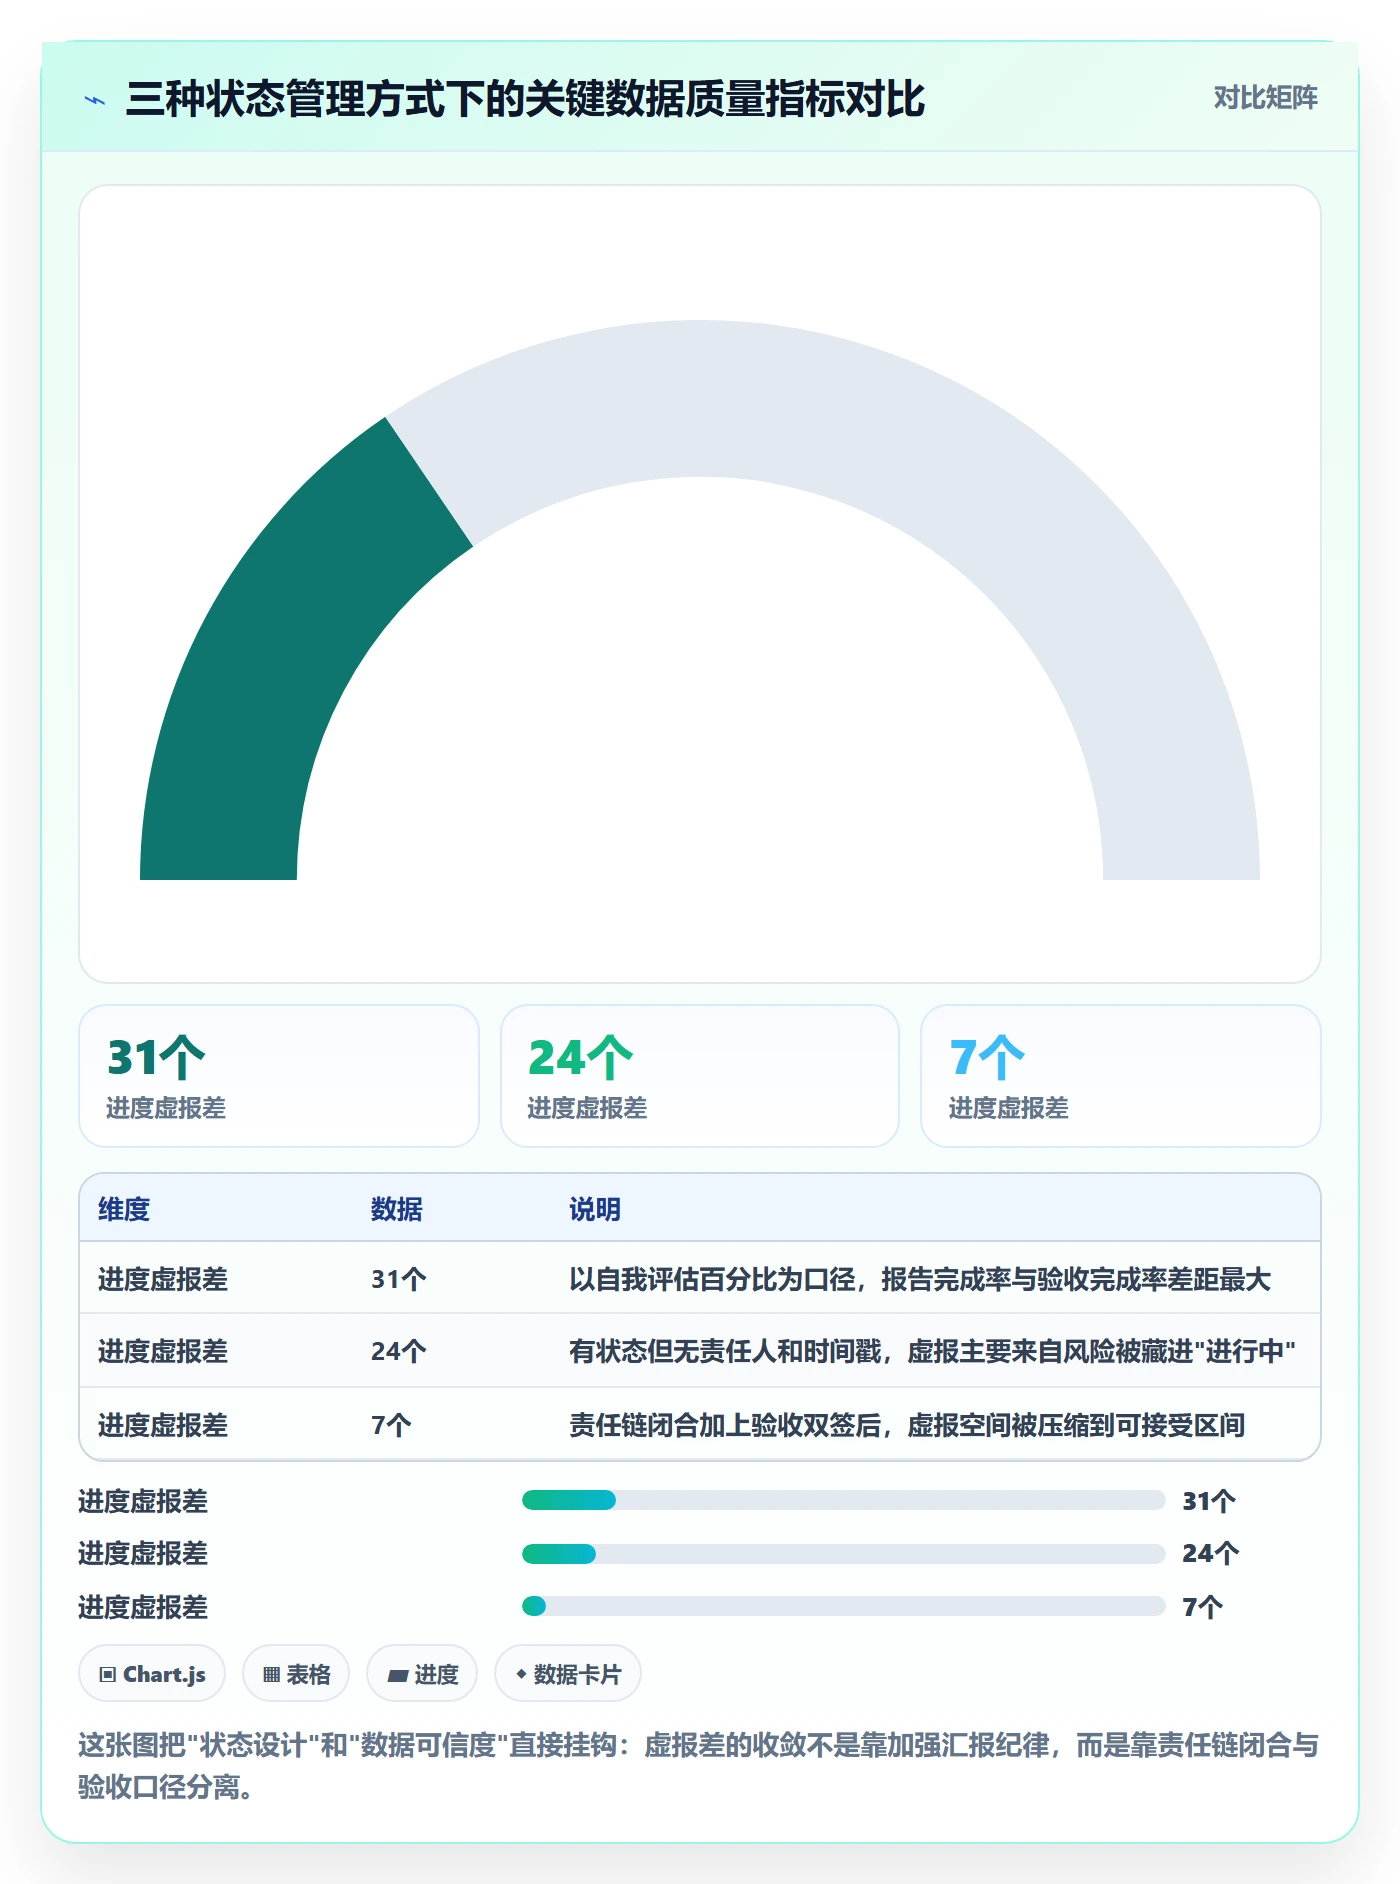Click the 说明 column header
Viewport: 1400px width, 1884px height.
[595, 1209]
